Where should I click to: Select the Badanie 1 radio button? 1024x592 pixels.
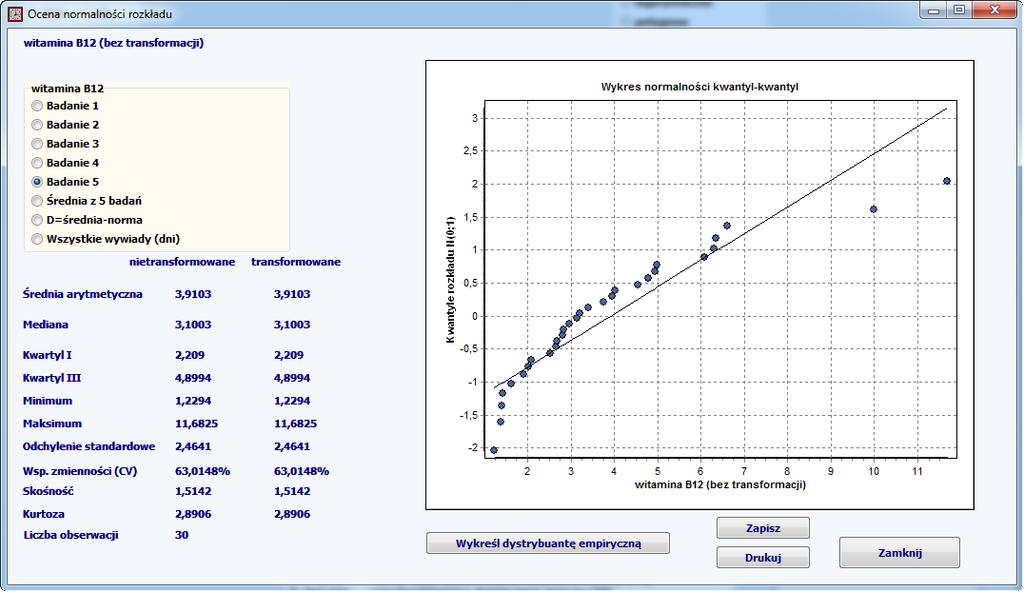(x=37, y=106)
